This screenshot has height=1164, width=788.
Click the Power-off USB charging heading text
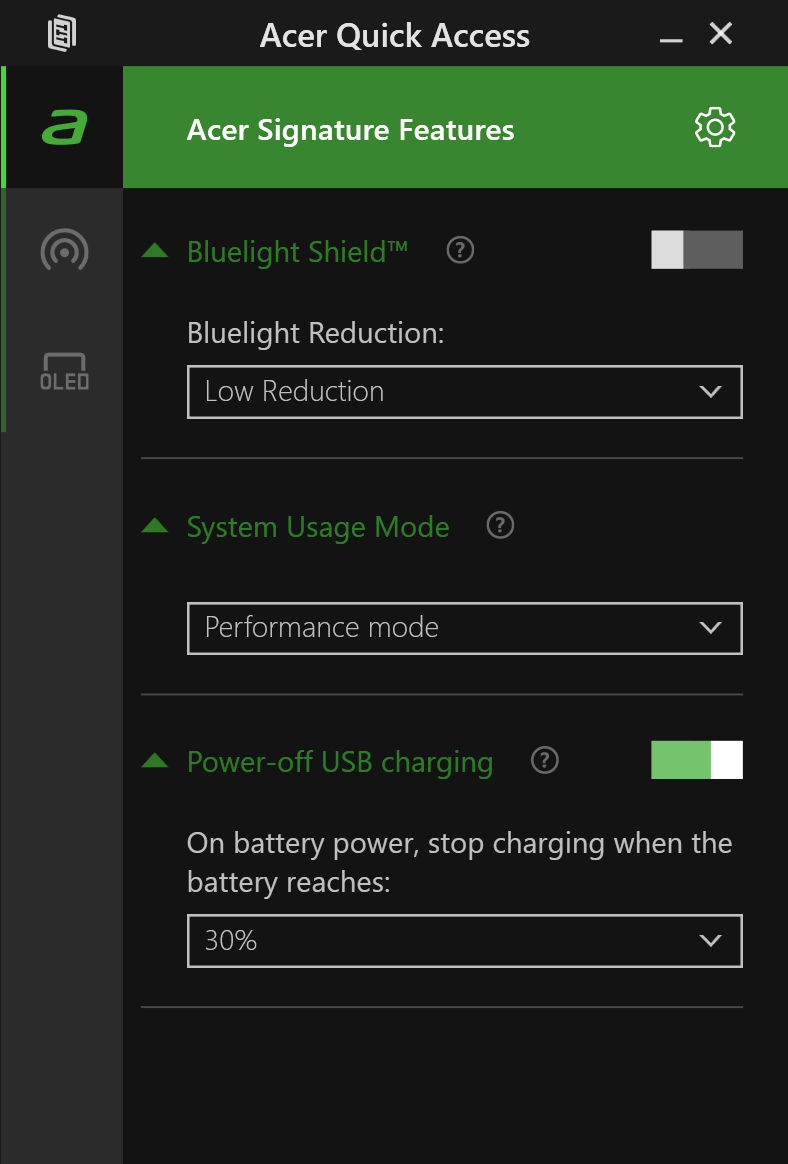coord(340,762)
